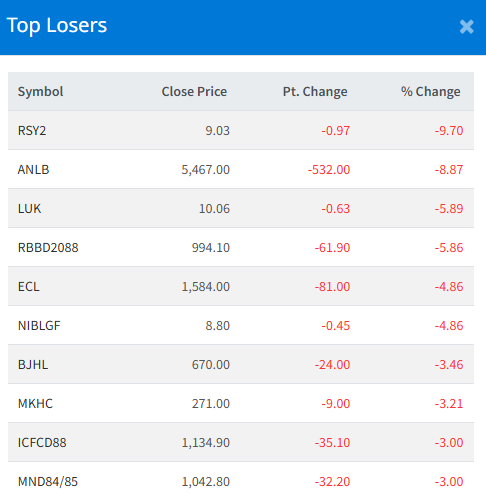Select the RBBD2088 symbol
Image resolution: width=486 pixels, height=495 pixels.
48,248
